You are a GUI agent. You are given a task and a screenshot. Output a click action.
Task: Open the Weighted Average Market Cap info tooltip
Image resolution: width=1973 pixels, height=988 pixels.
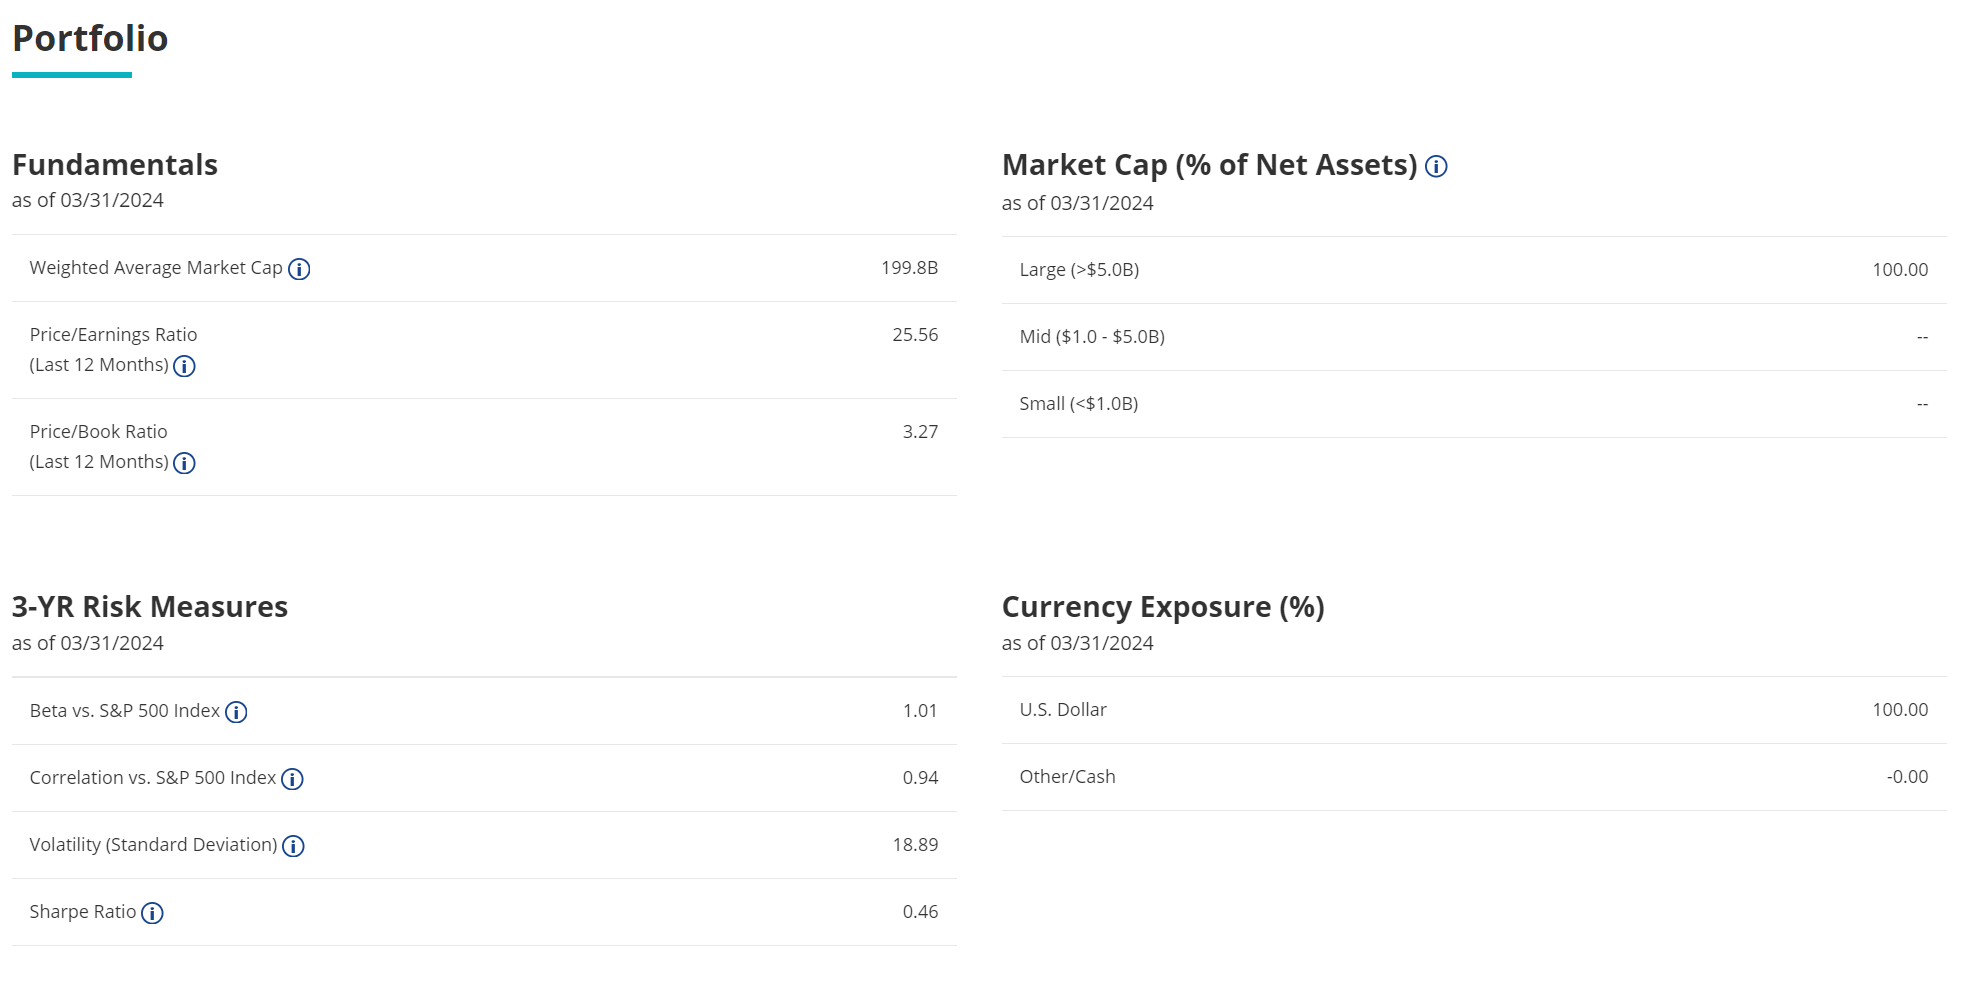pos(300,268)
